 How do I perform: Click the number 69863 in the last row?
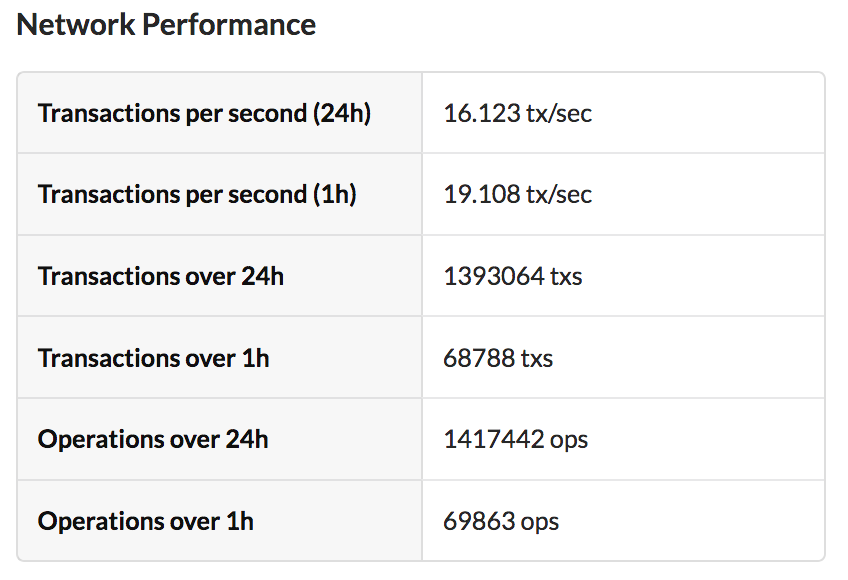tap(479, 521)
